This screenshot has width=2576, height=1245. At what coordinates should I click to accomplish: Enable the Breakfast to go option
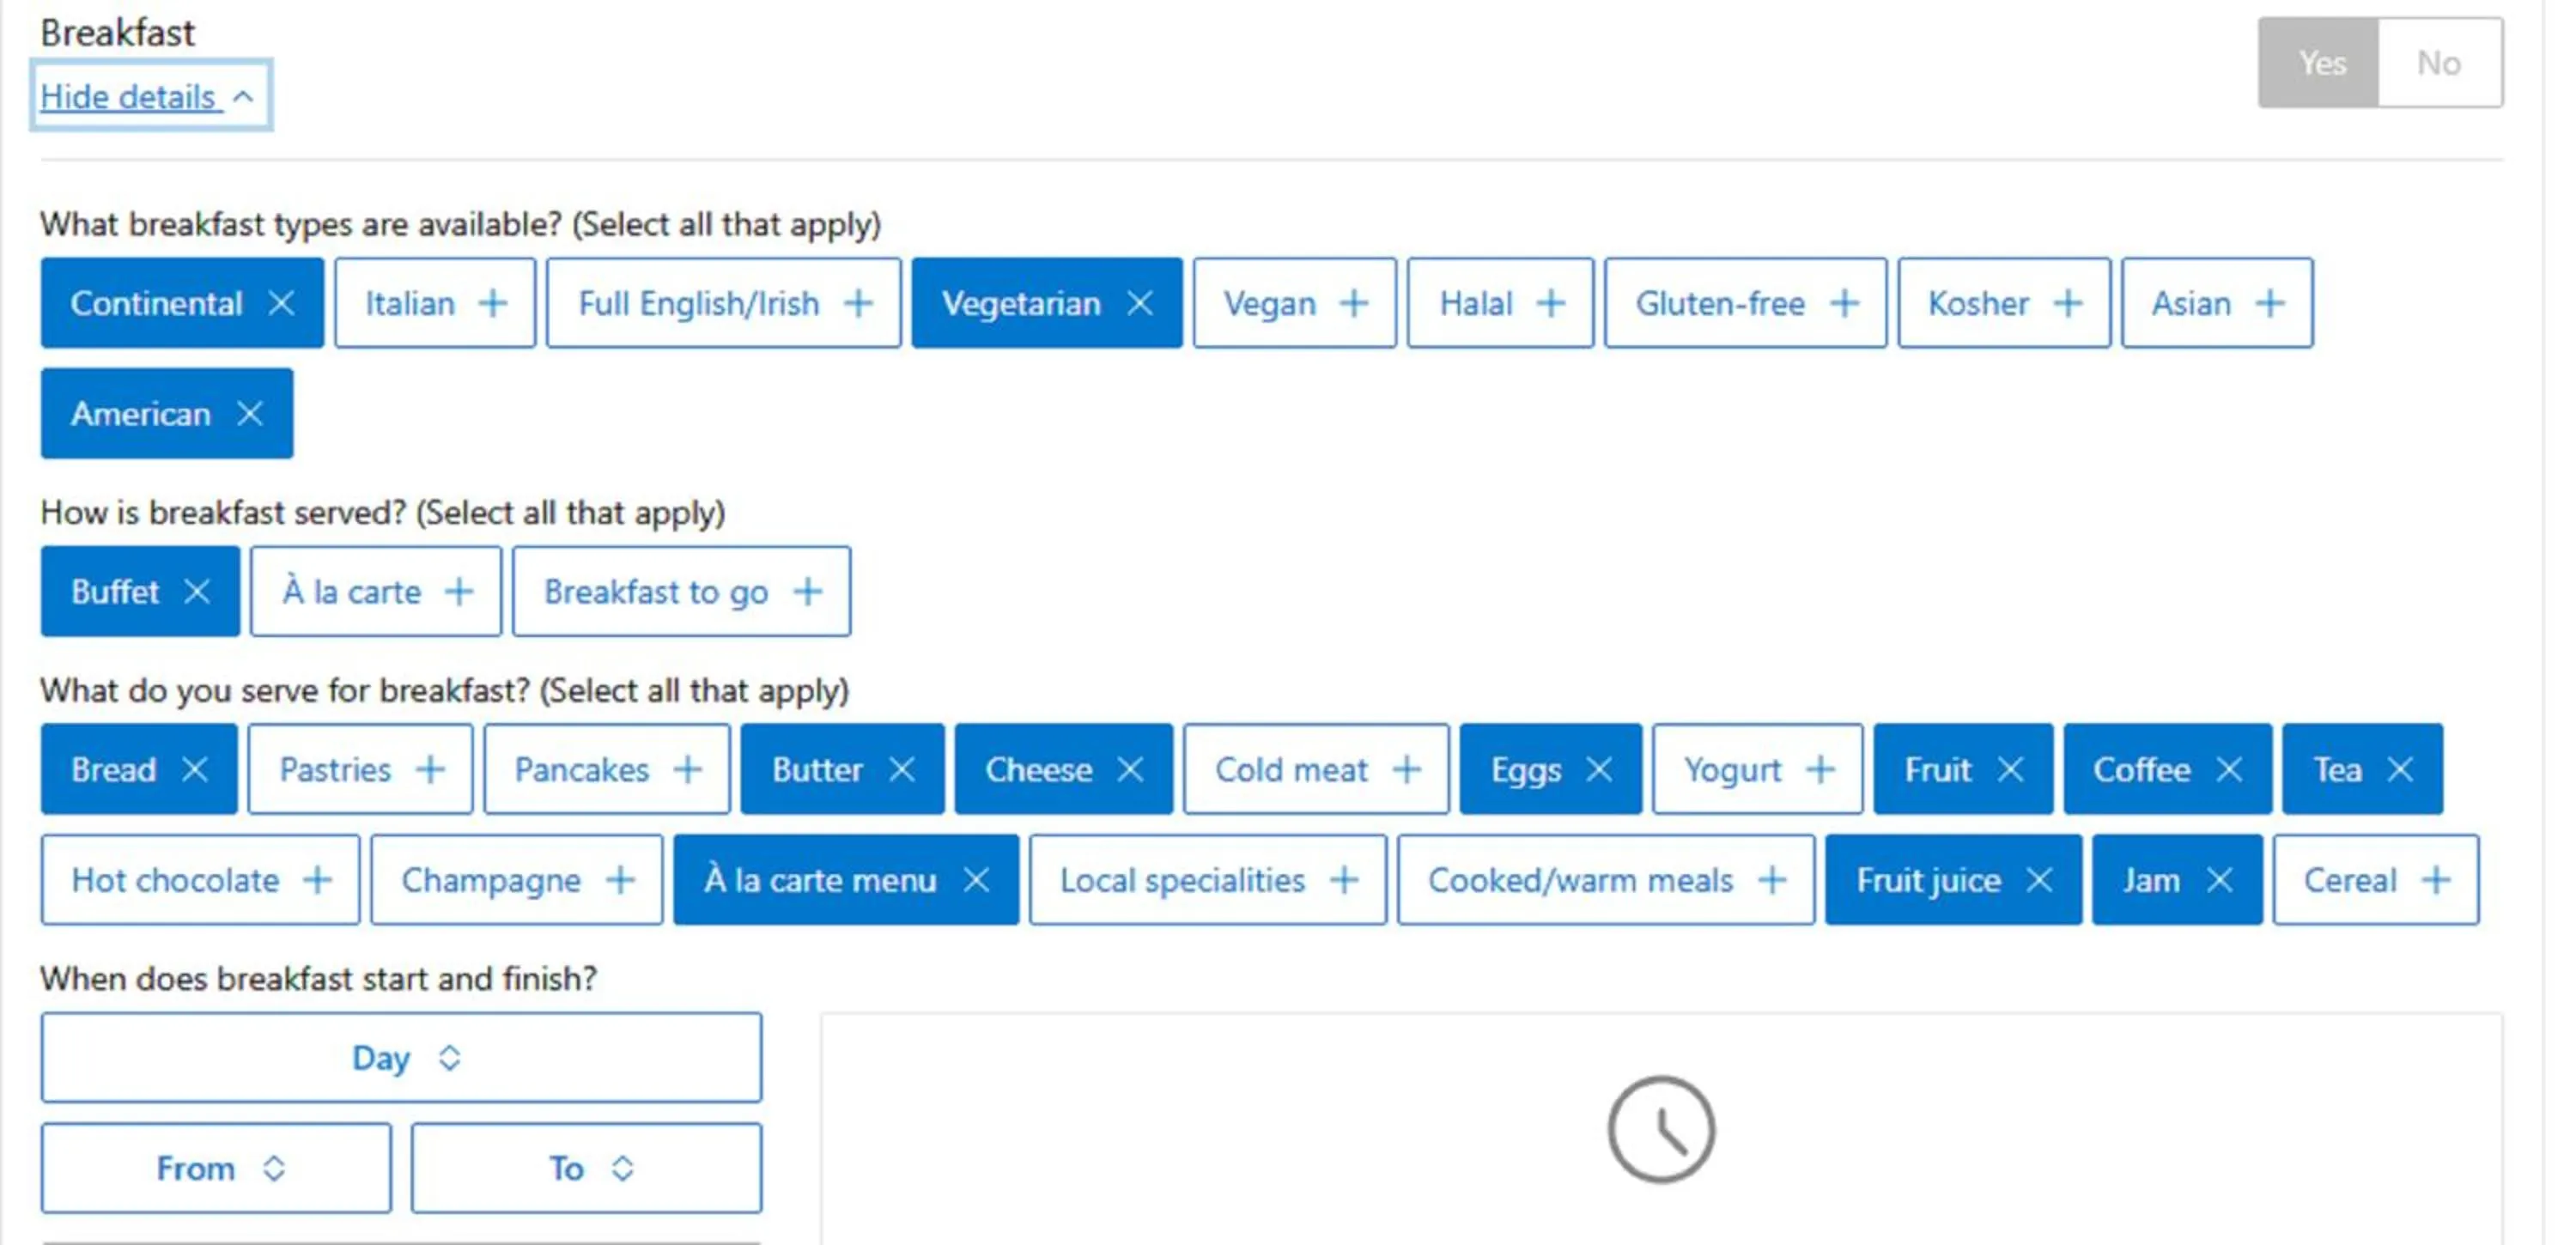tap(680, 592)
